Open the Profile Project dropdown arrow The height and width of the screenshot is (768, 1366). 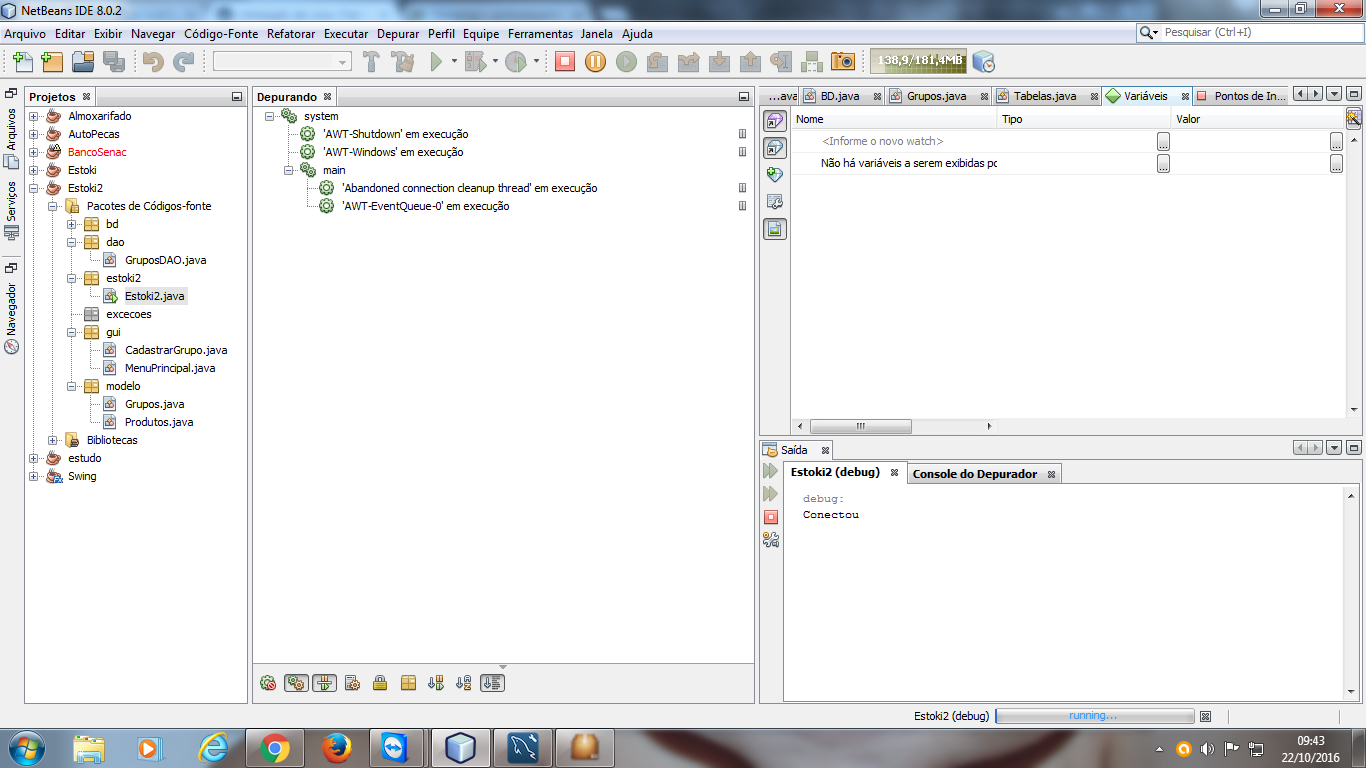(x=536, y=62)
